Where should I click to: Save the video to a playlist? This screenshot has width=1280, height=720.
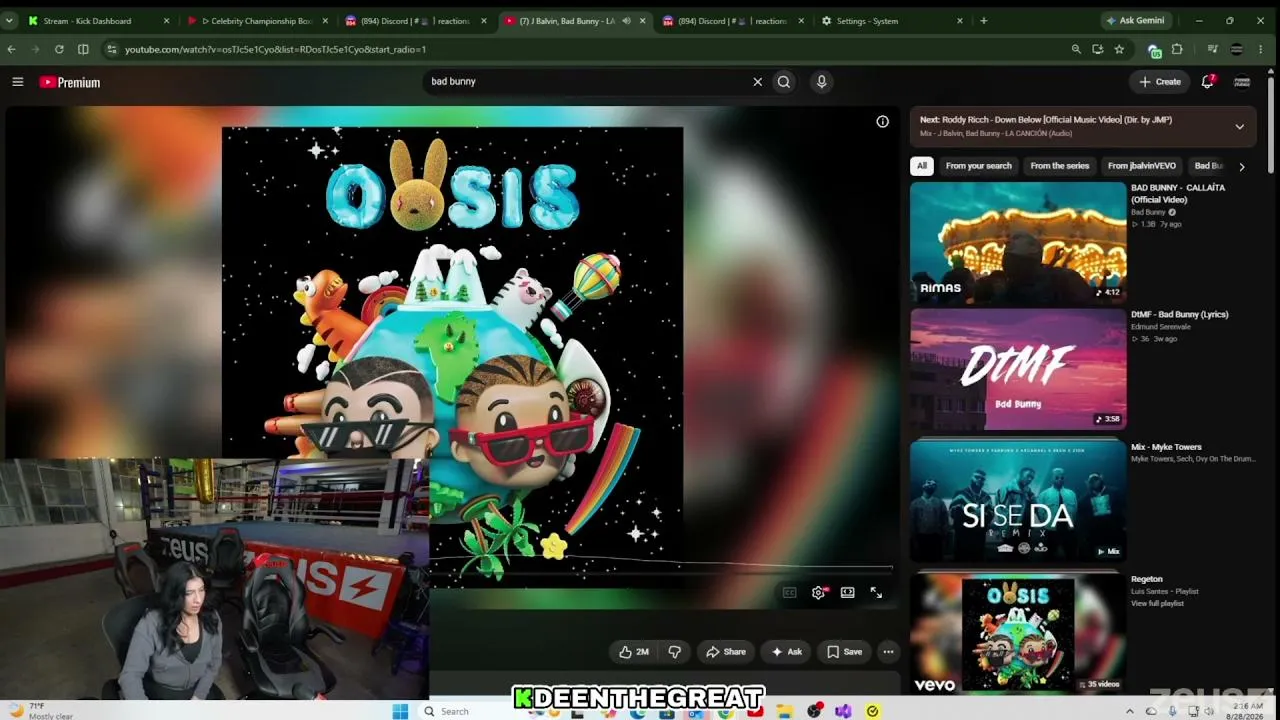click(844, 652)
